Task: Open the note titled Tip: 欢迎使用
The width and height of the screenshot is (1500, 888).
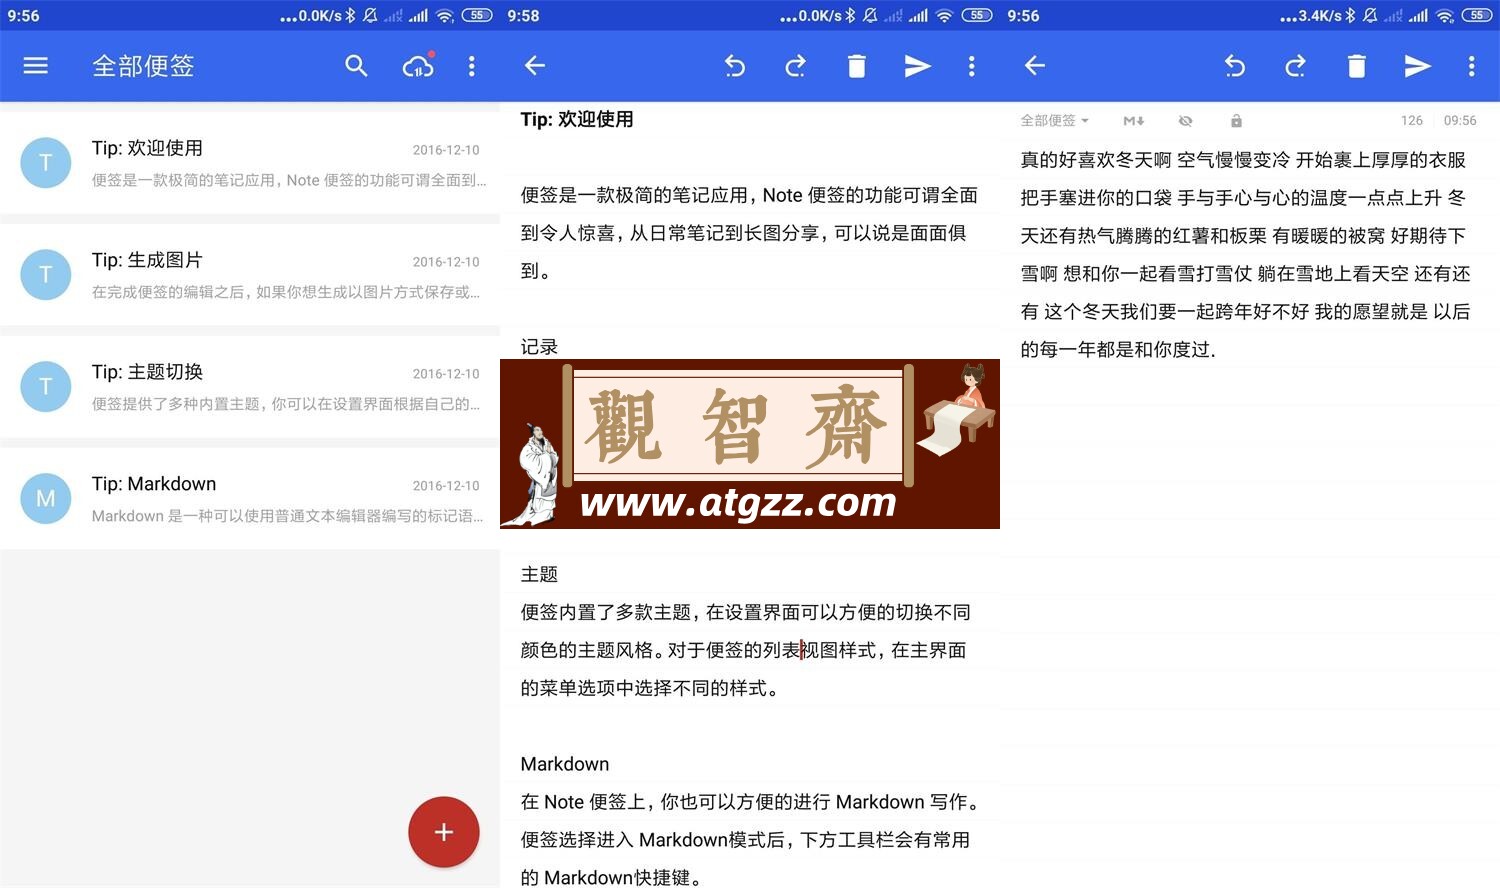Action: click(250, 163)
